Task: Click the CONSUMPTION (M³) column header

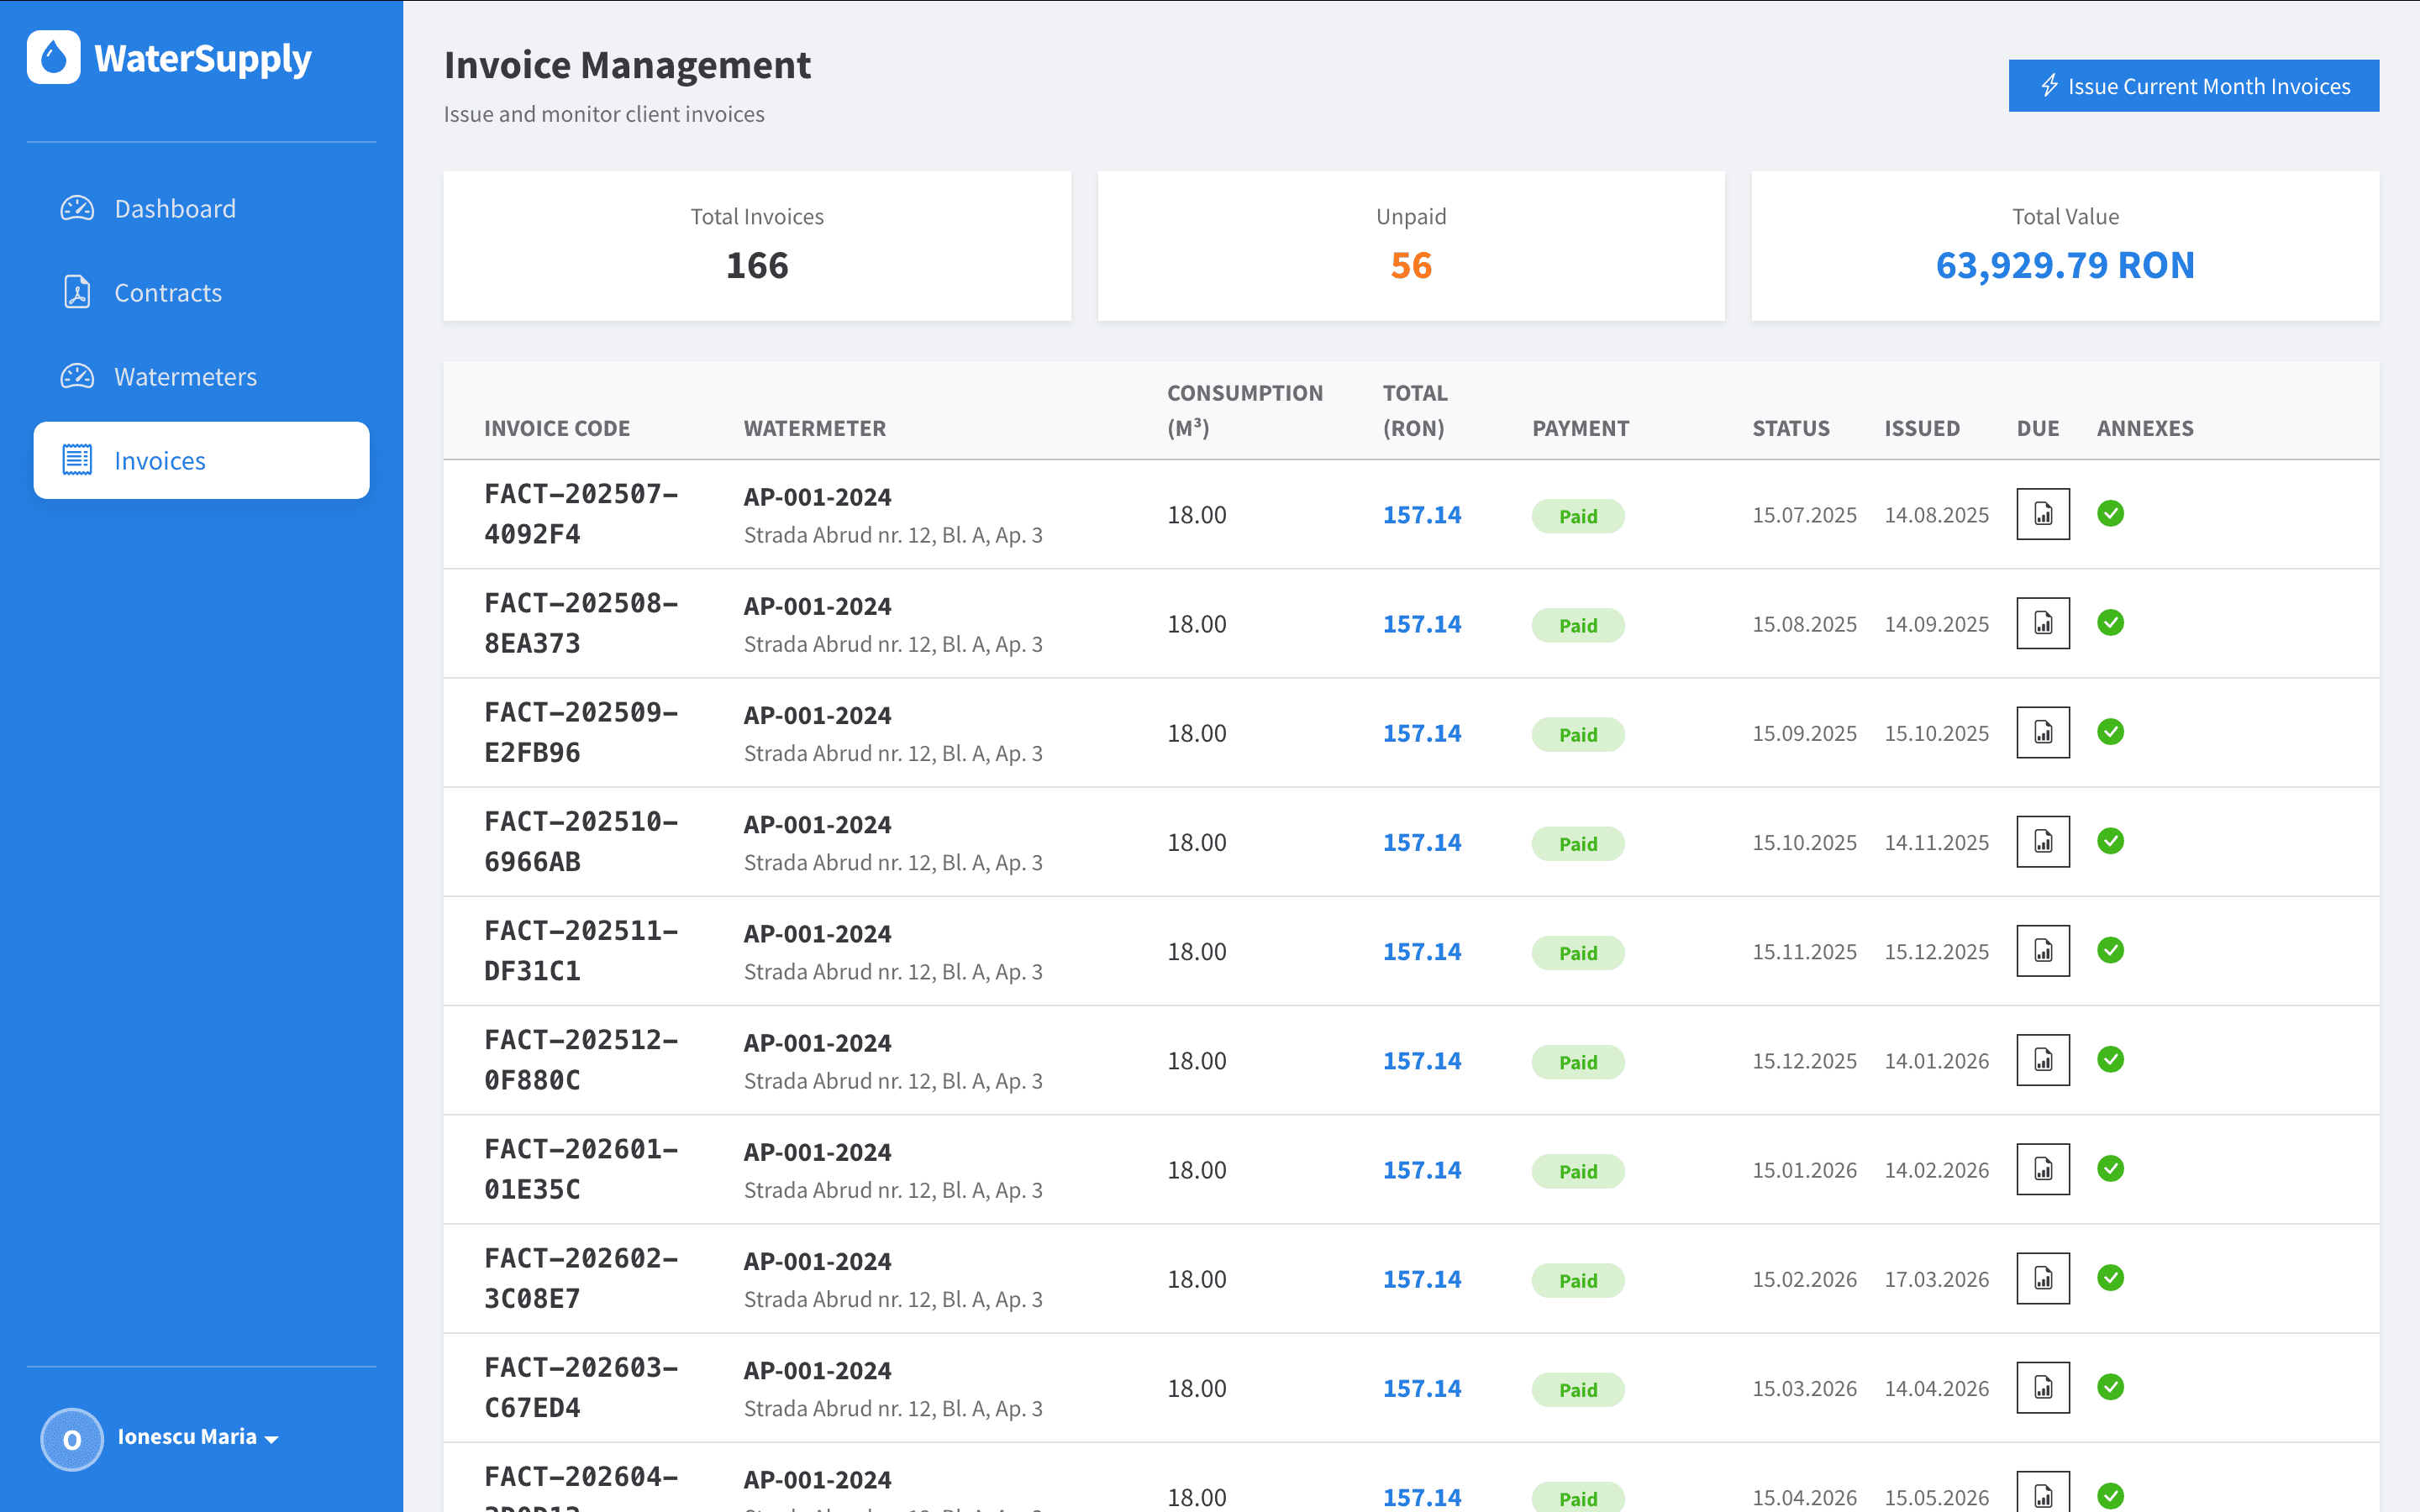Action: pyautogui.click(x=1245, y=410)
